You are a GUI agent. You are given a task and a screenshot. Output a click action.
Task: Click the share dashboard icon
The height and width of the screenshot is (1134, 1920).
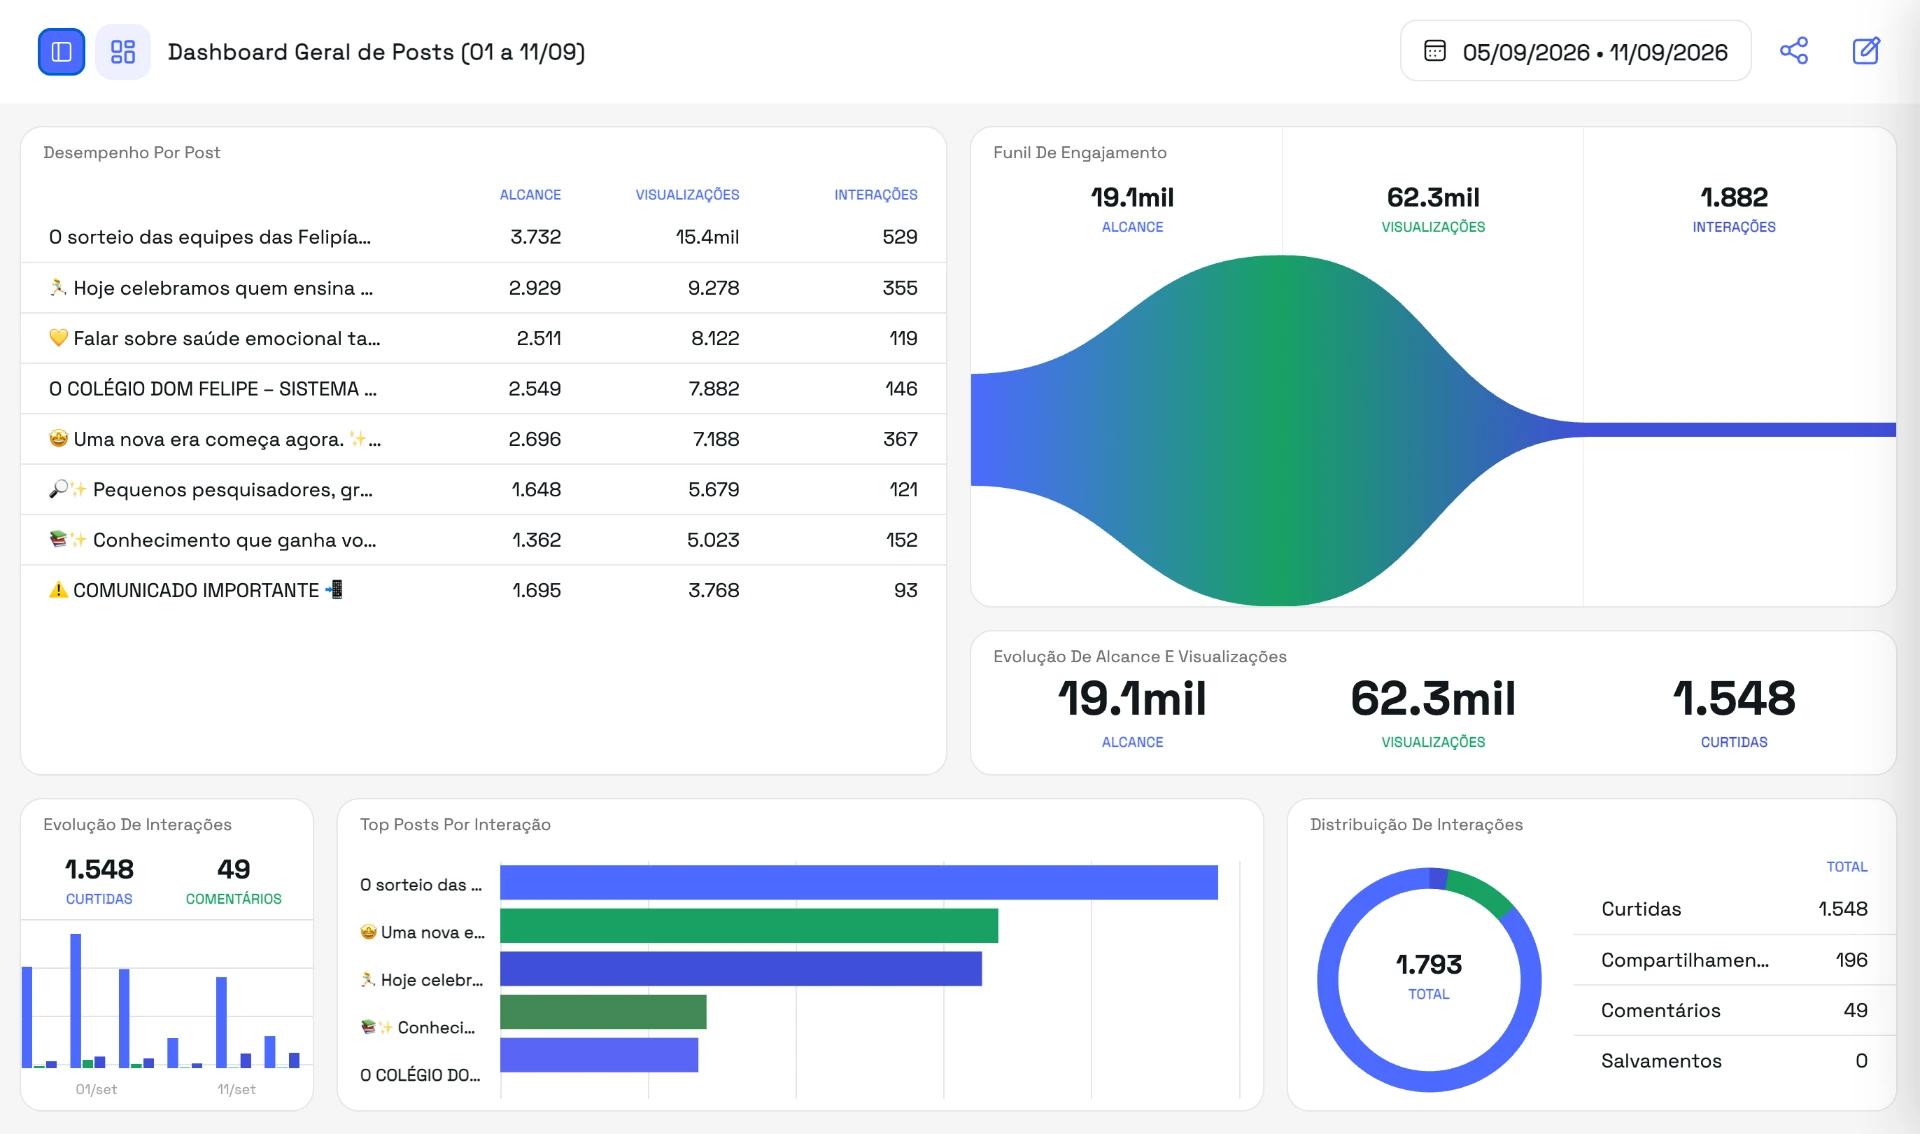click(1794, 51)
